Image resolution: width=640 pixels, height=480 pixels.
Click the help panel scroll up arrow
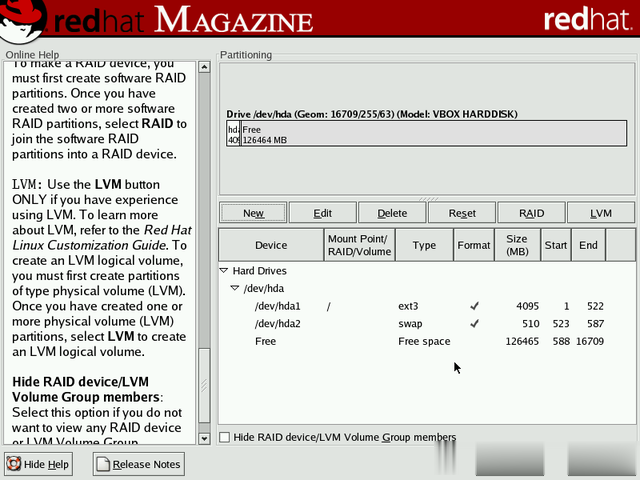tap(204, 67)
